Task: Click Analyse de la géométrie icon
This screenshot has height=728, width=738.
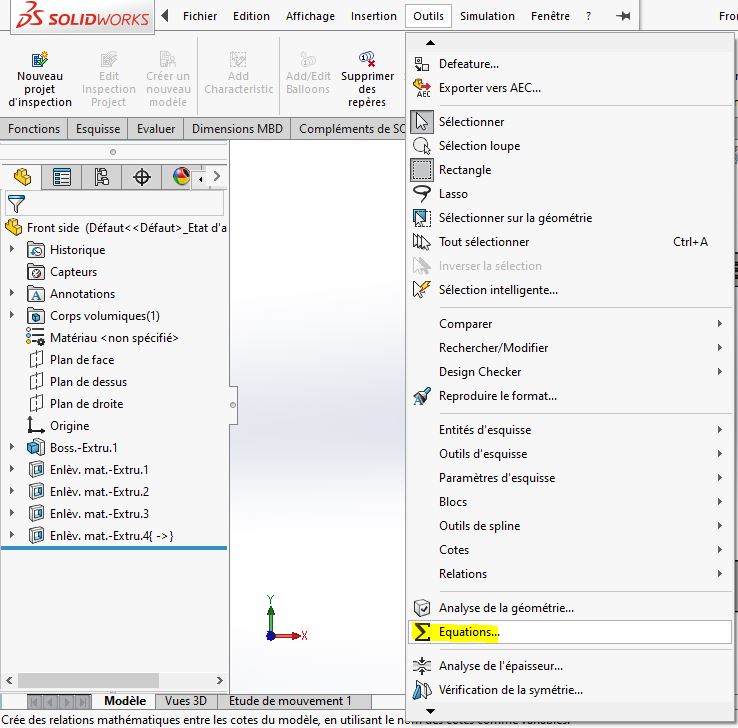Action: (422, 608)
